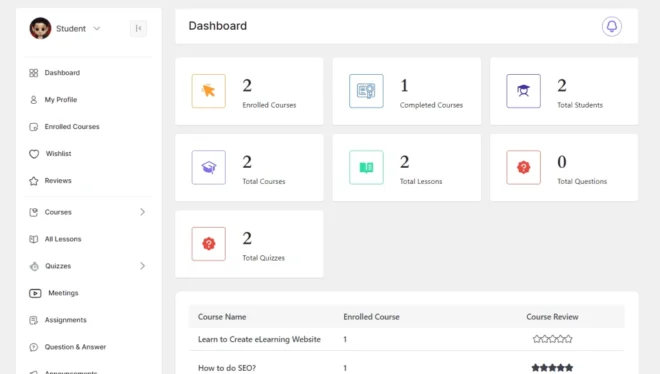The width and height of the screenshot is (660, 374).
Task: Click the Total Students graduate icon
Action: pos(524,91)
